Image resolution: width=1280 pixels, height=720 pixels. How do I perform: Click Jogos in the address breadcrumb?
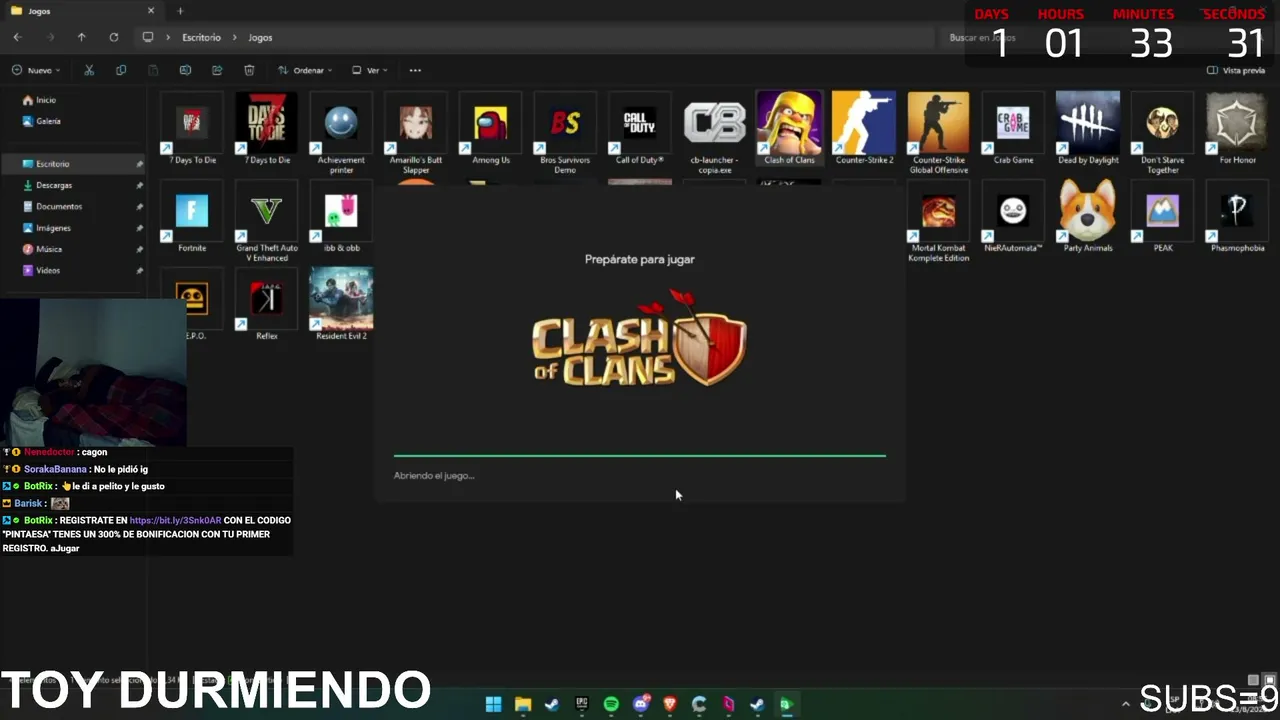[x=260, y=37]
